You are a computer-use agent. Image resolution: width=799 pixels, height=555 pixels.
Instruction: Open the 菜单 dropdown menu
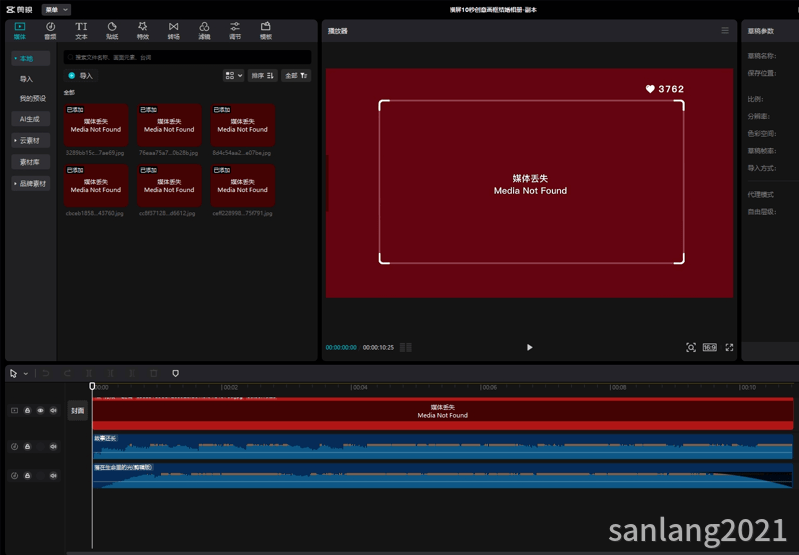tap(56, 10)
